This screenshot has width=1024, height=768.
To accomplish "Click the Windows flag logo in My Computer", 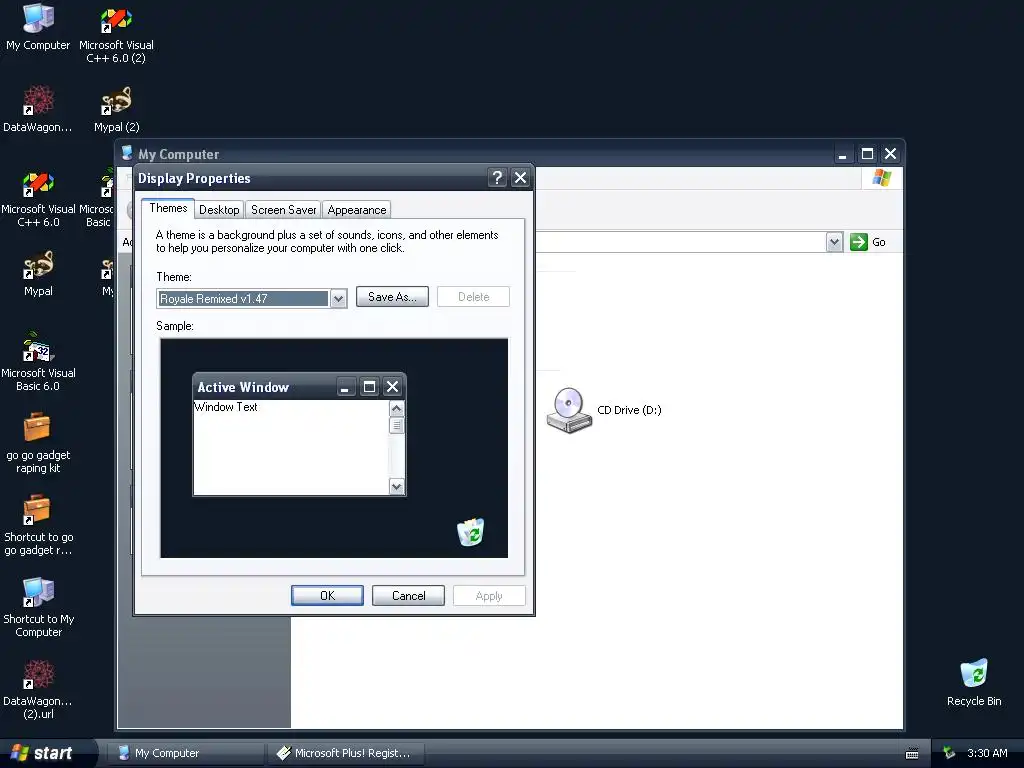I will pyautogui.click(x=881, y=178).
